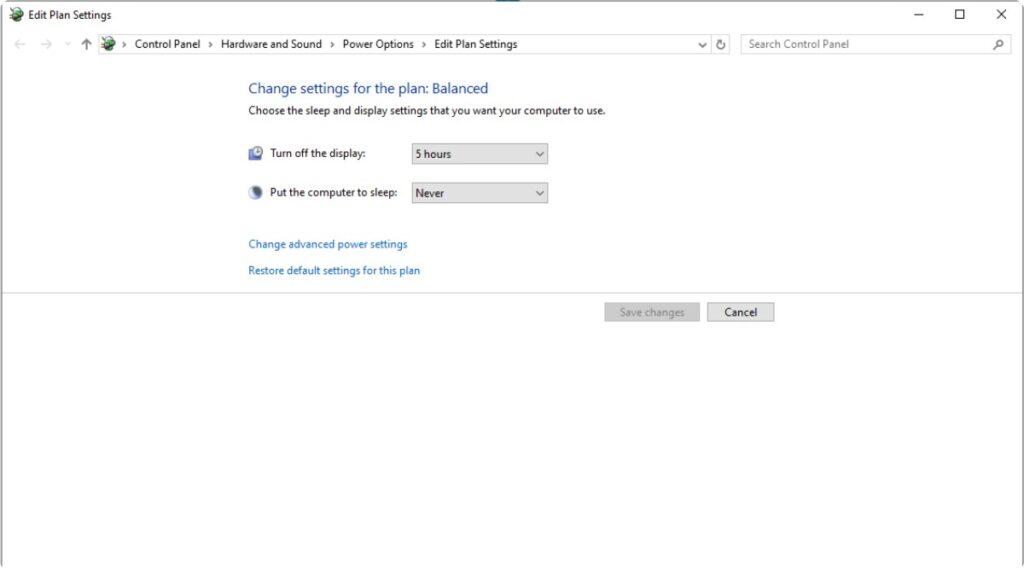Expand chevron after Control Panel breadcrumb

210,44
